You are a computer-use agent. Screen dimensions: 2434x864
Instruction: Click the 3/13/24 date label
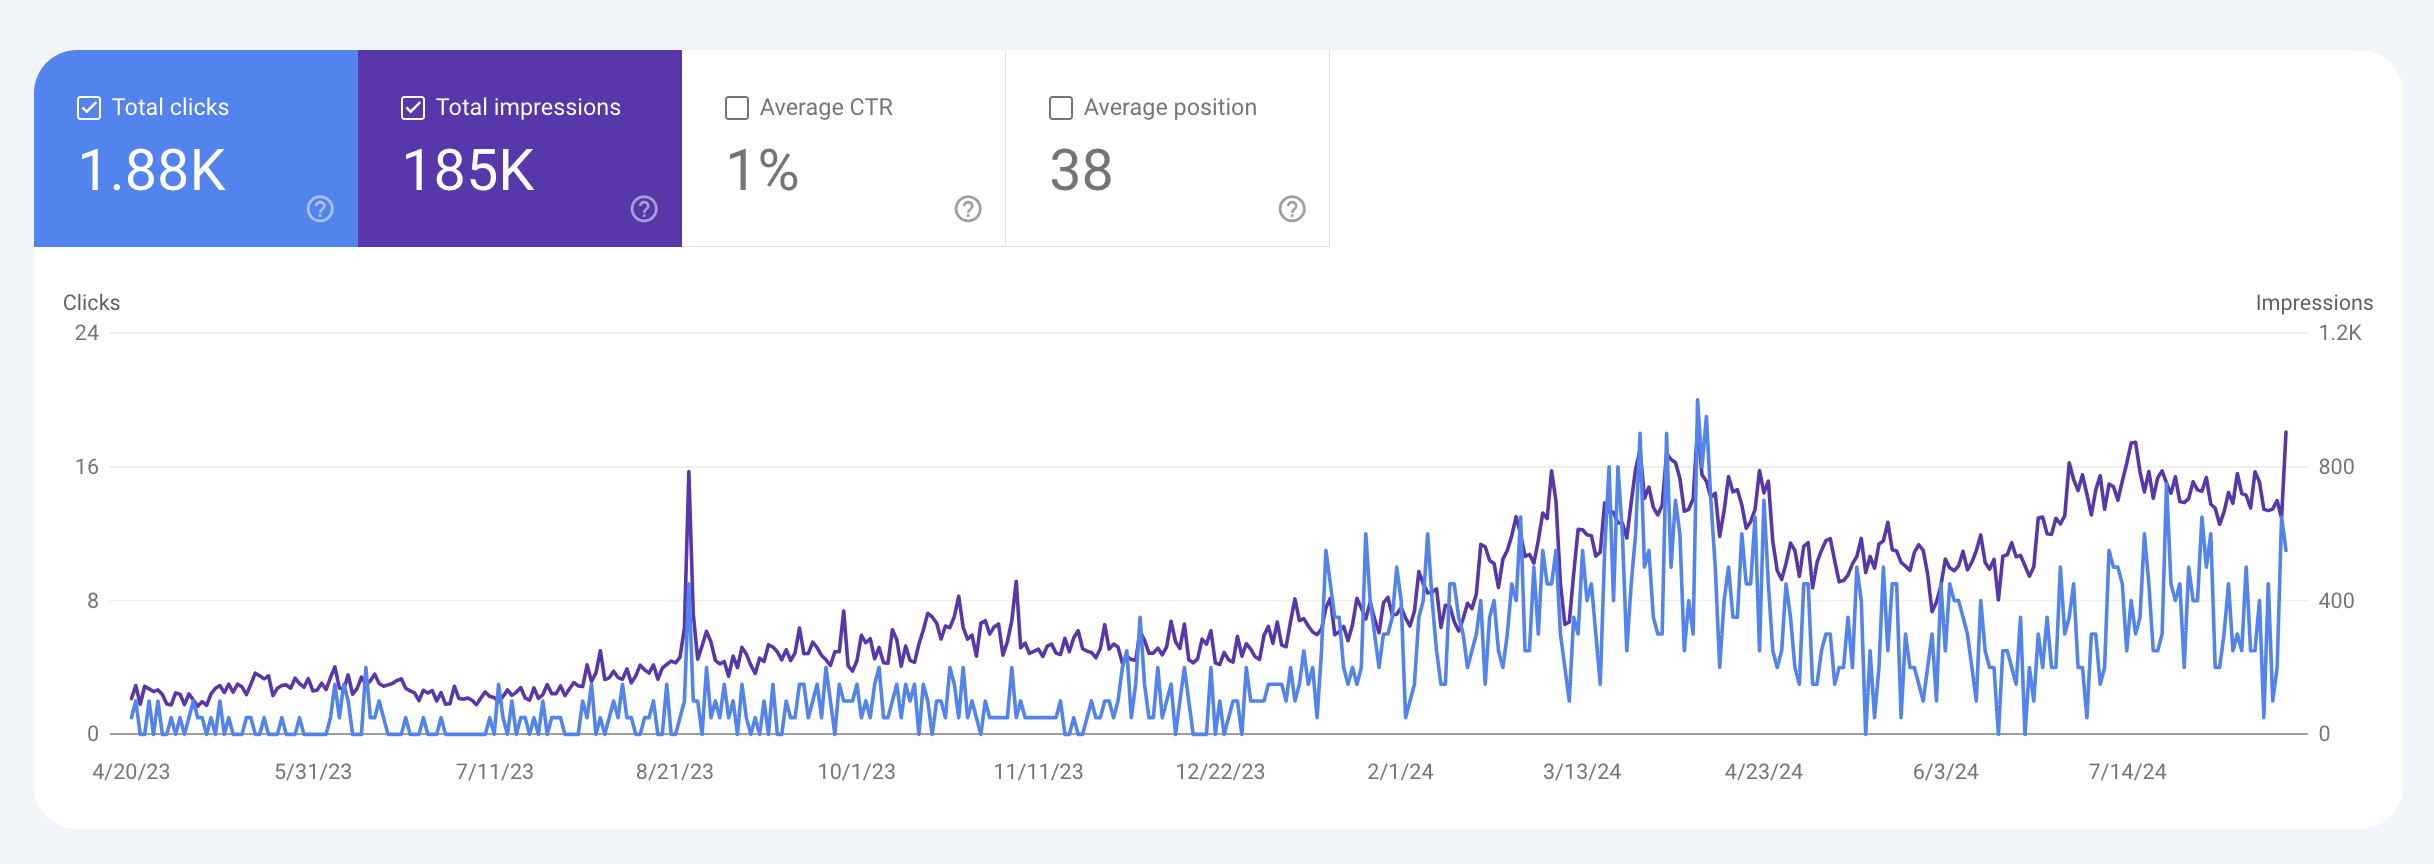1582,772
